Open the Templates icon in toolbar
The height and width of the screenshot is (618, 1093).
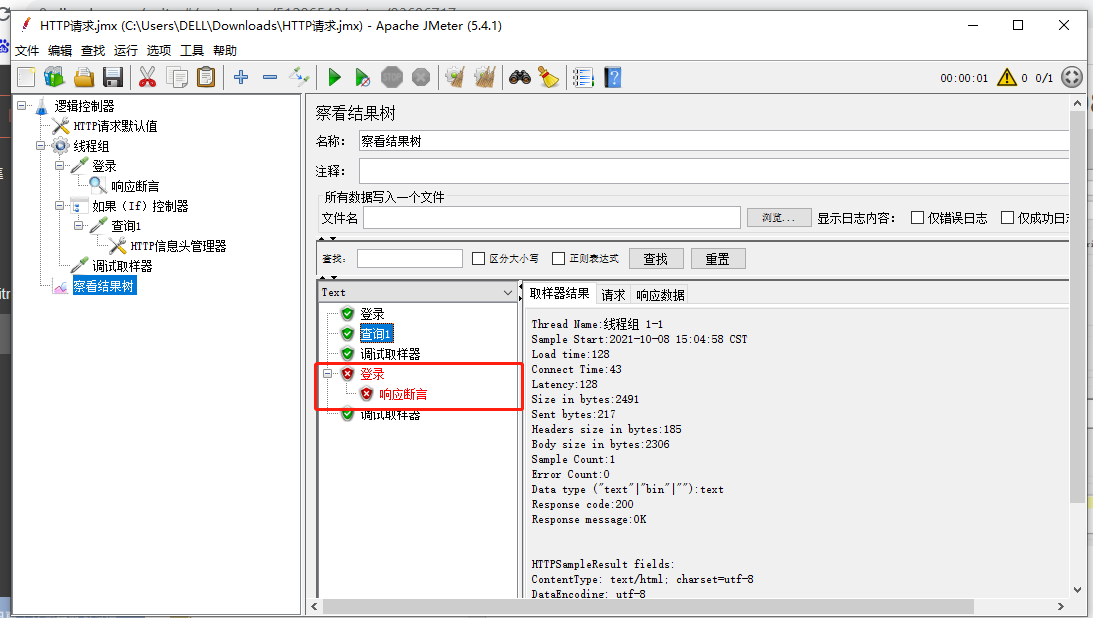pos(54,77)
